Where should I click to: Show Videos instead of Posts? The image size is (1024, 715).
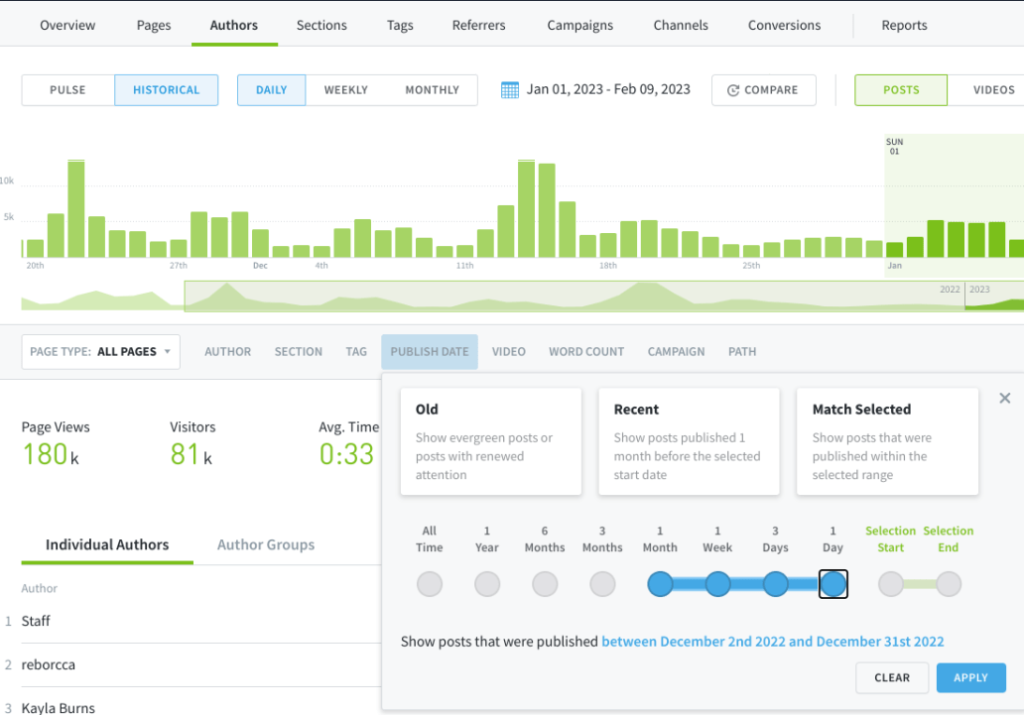click(993, 90)
